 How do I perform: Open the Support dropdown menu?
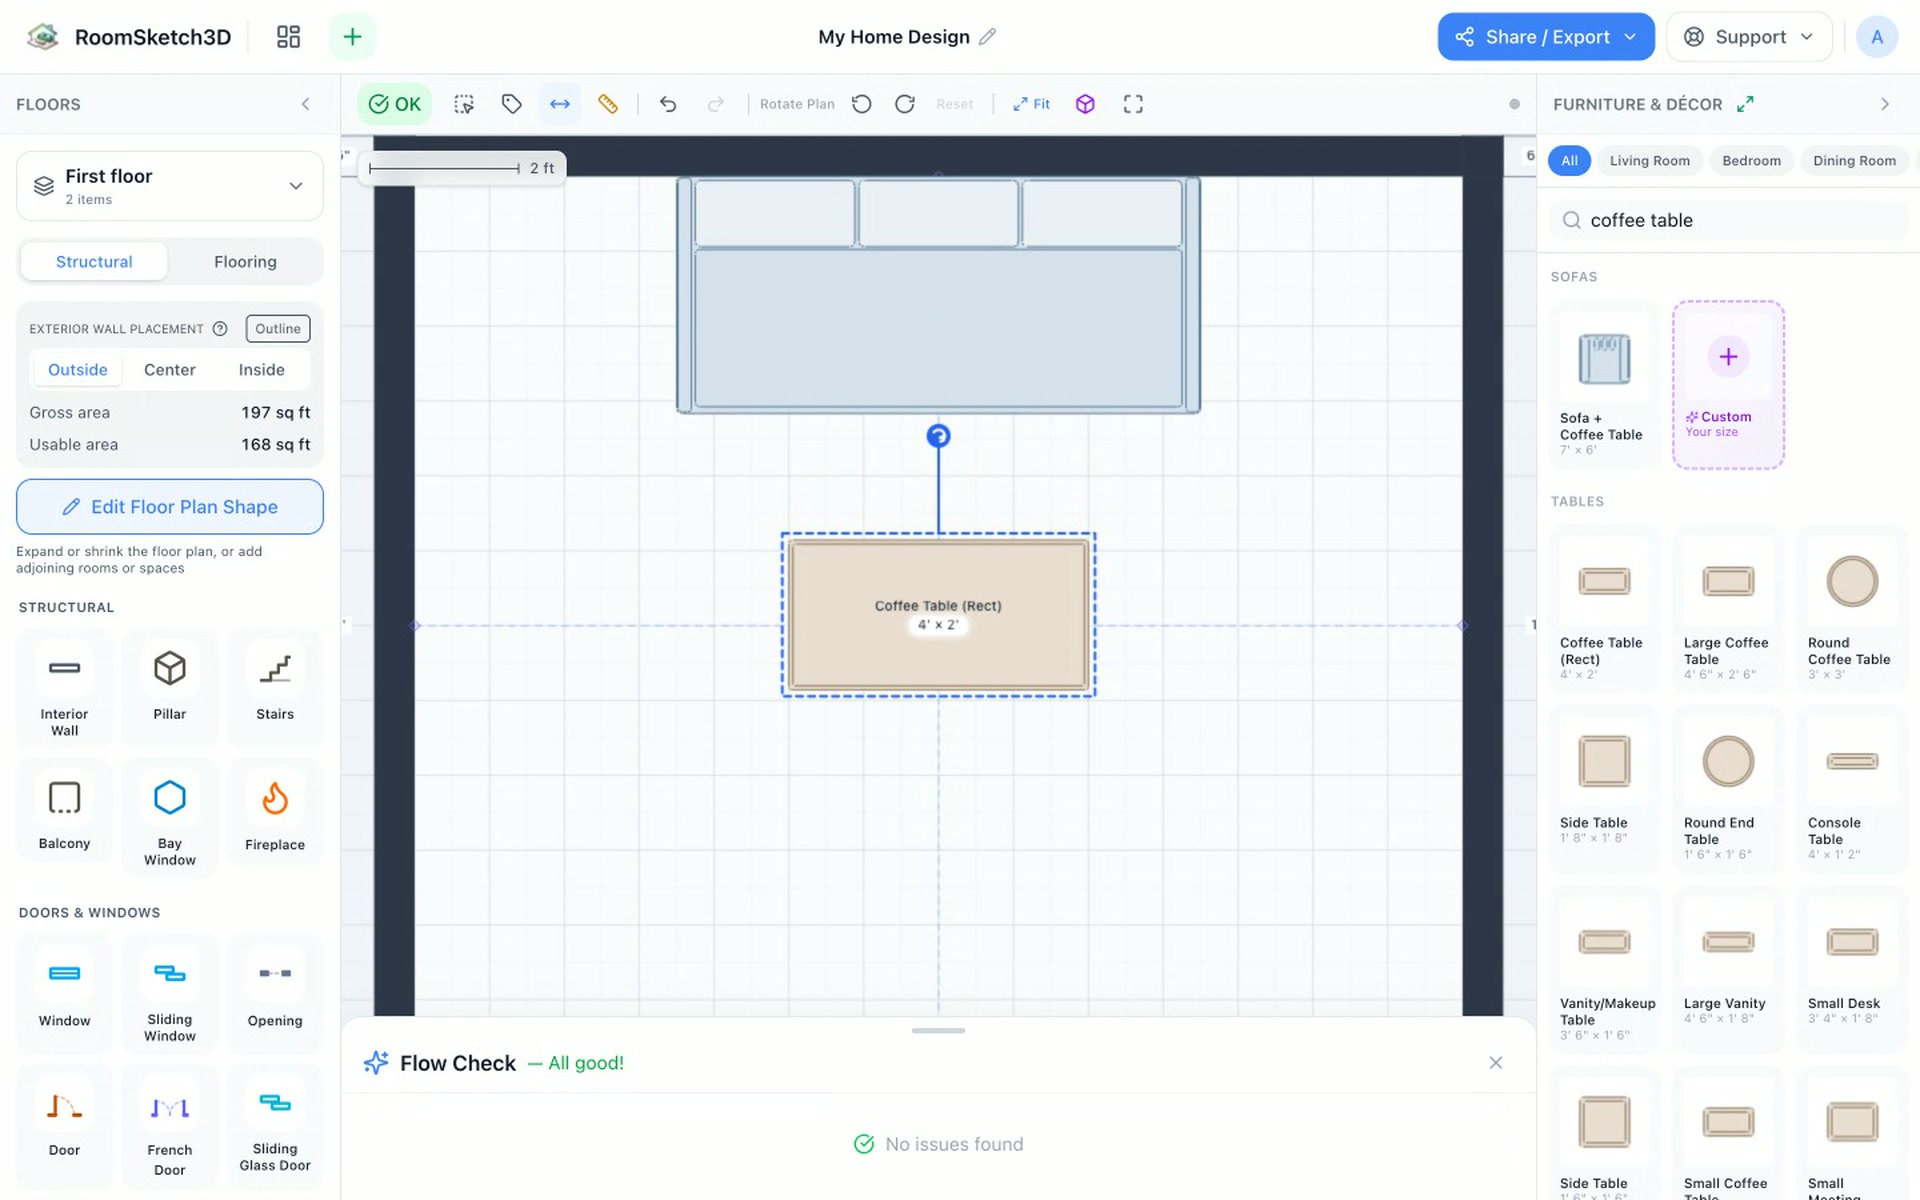click(x=1749, y=37)
